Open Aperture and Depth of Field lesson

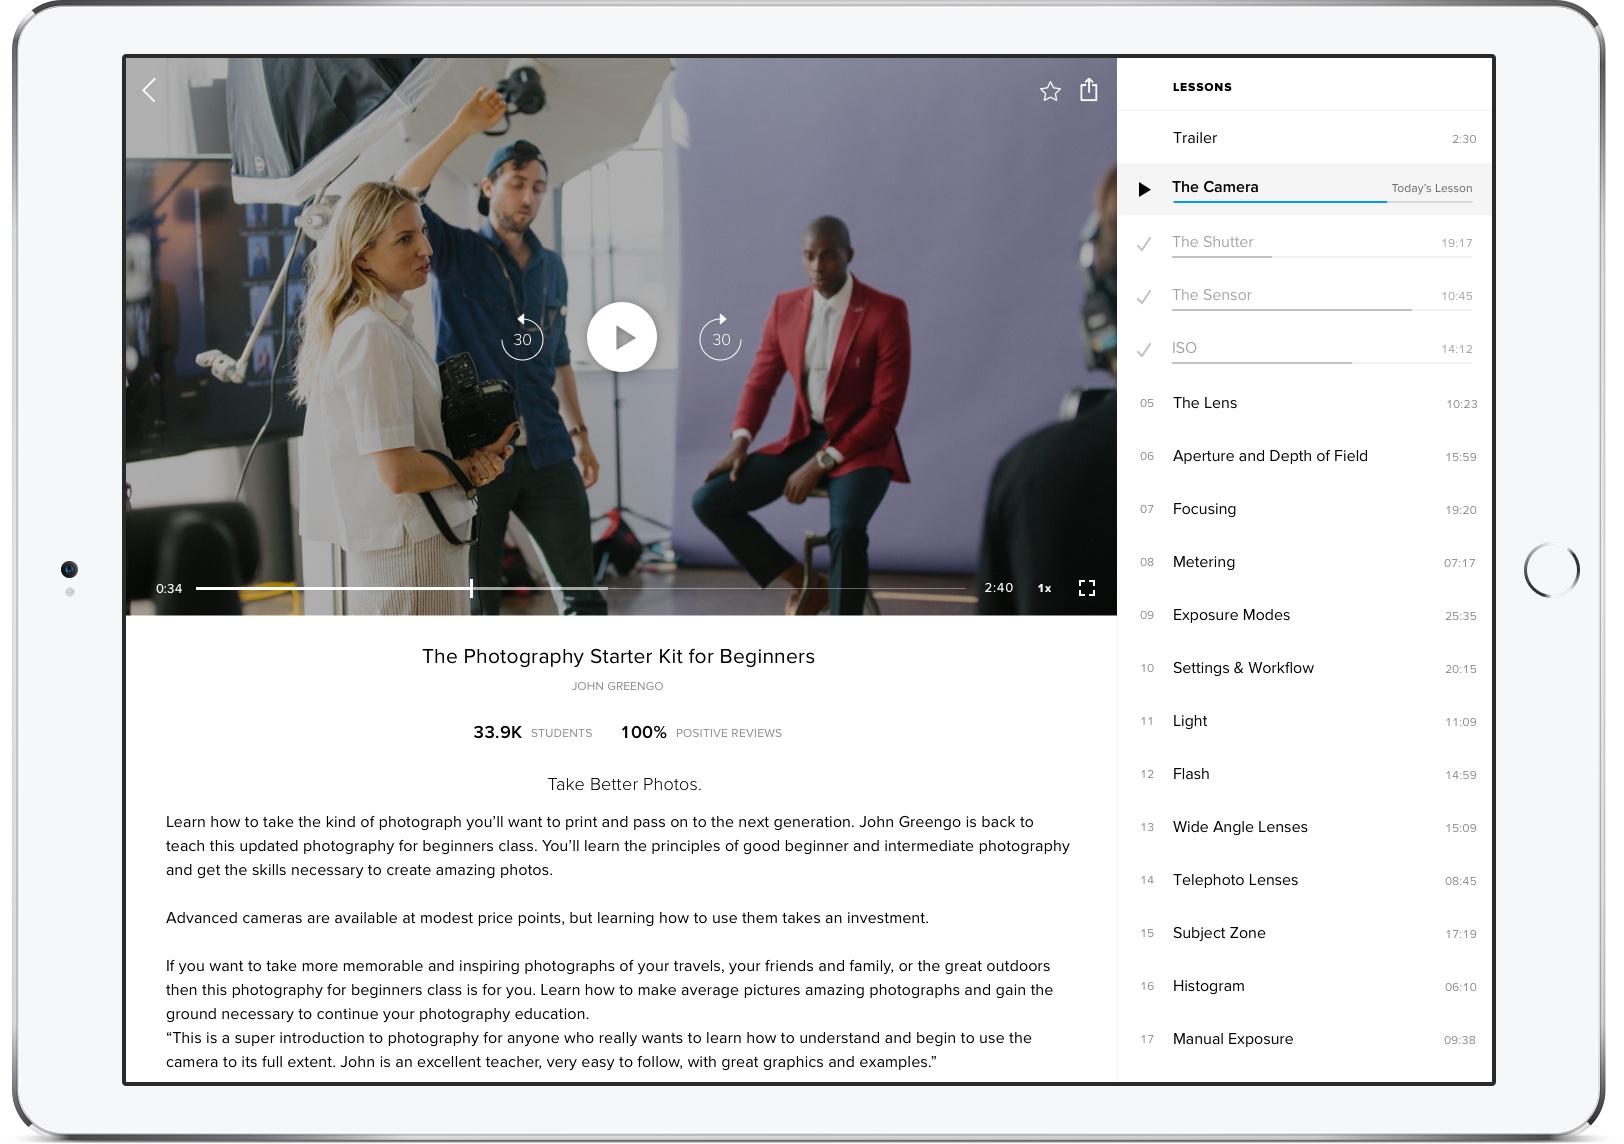[1270, 456]
